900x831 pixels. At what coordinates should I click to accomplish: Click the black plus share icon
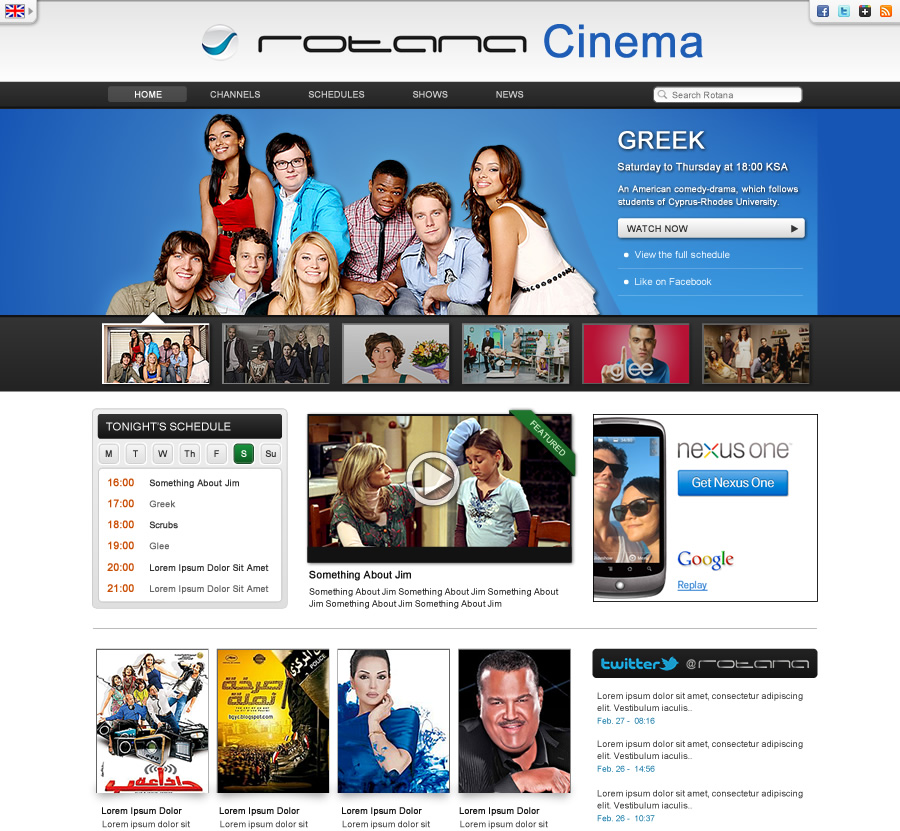coord(864,11)
